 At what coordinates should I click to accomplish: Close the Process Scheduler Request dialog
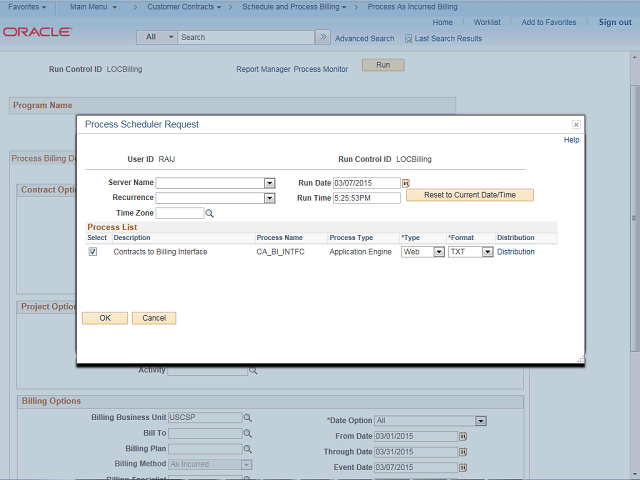[576, 124]
